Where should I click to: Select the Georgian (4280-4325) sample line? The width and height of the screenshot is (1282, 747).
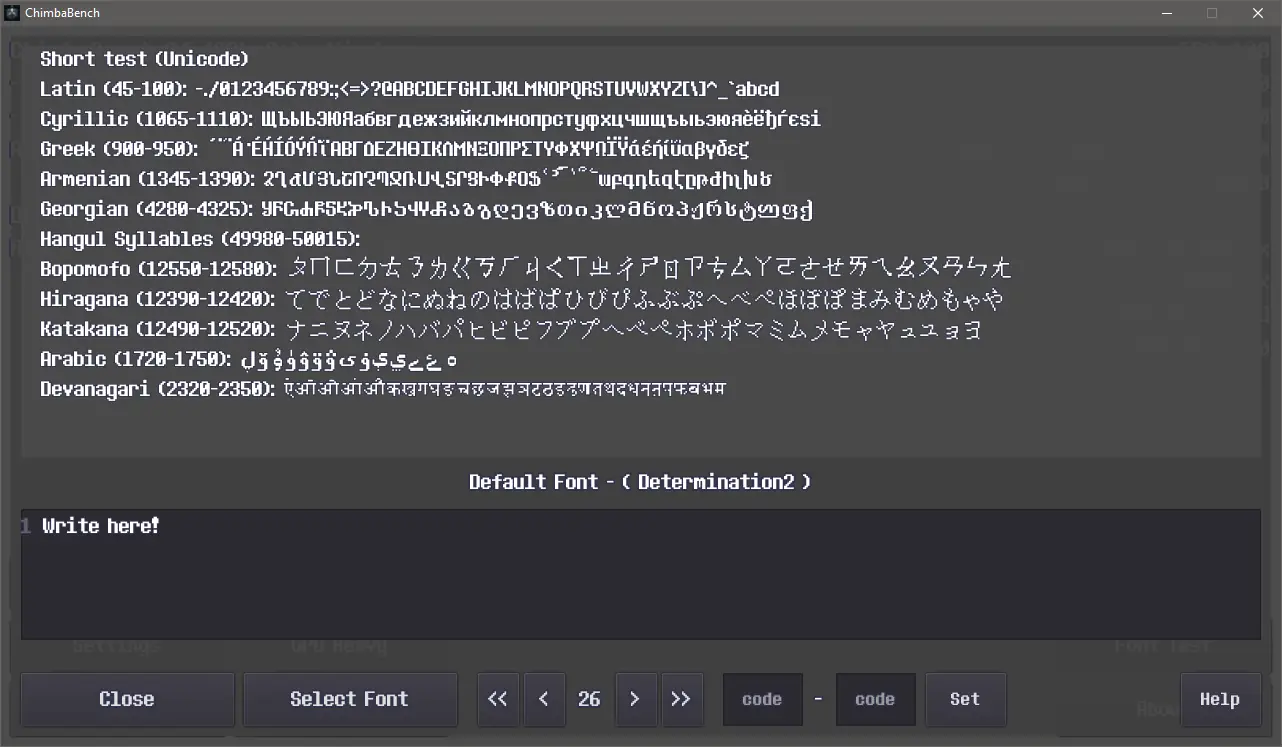click(x=426, y=209)
